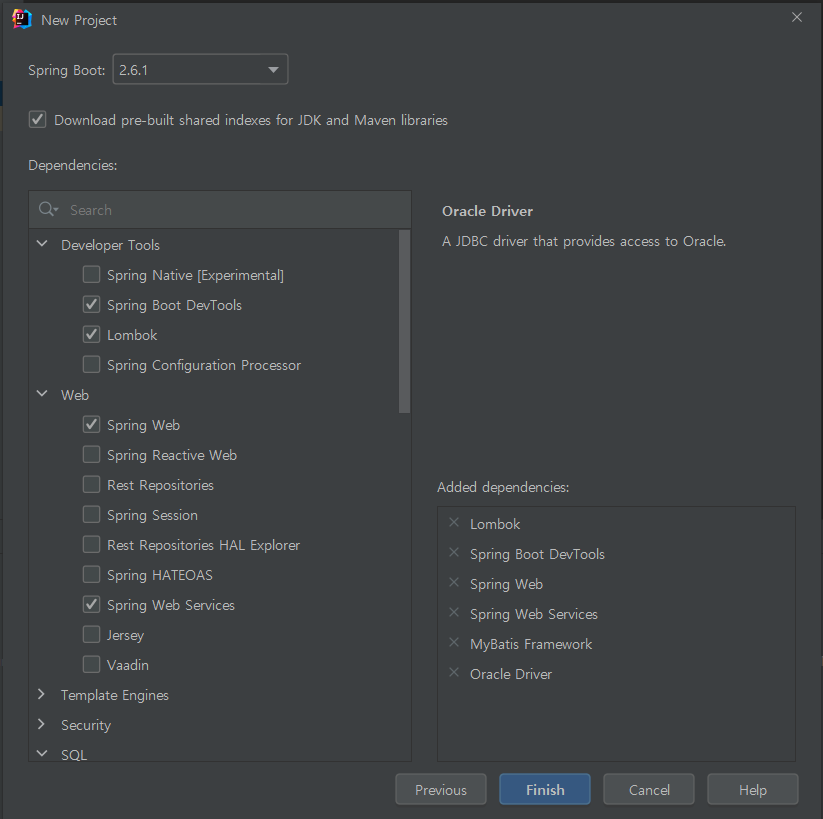Enable Spring Configuration Processor
Viewport: 823px width, 819px height.
pos(91,364)
